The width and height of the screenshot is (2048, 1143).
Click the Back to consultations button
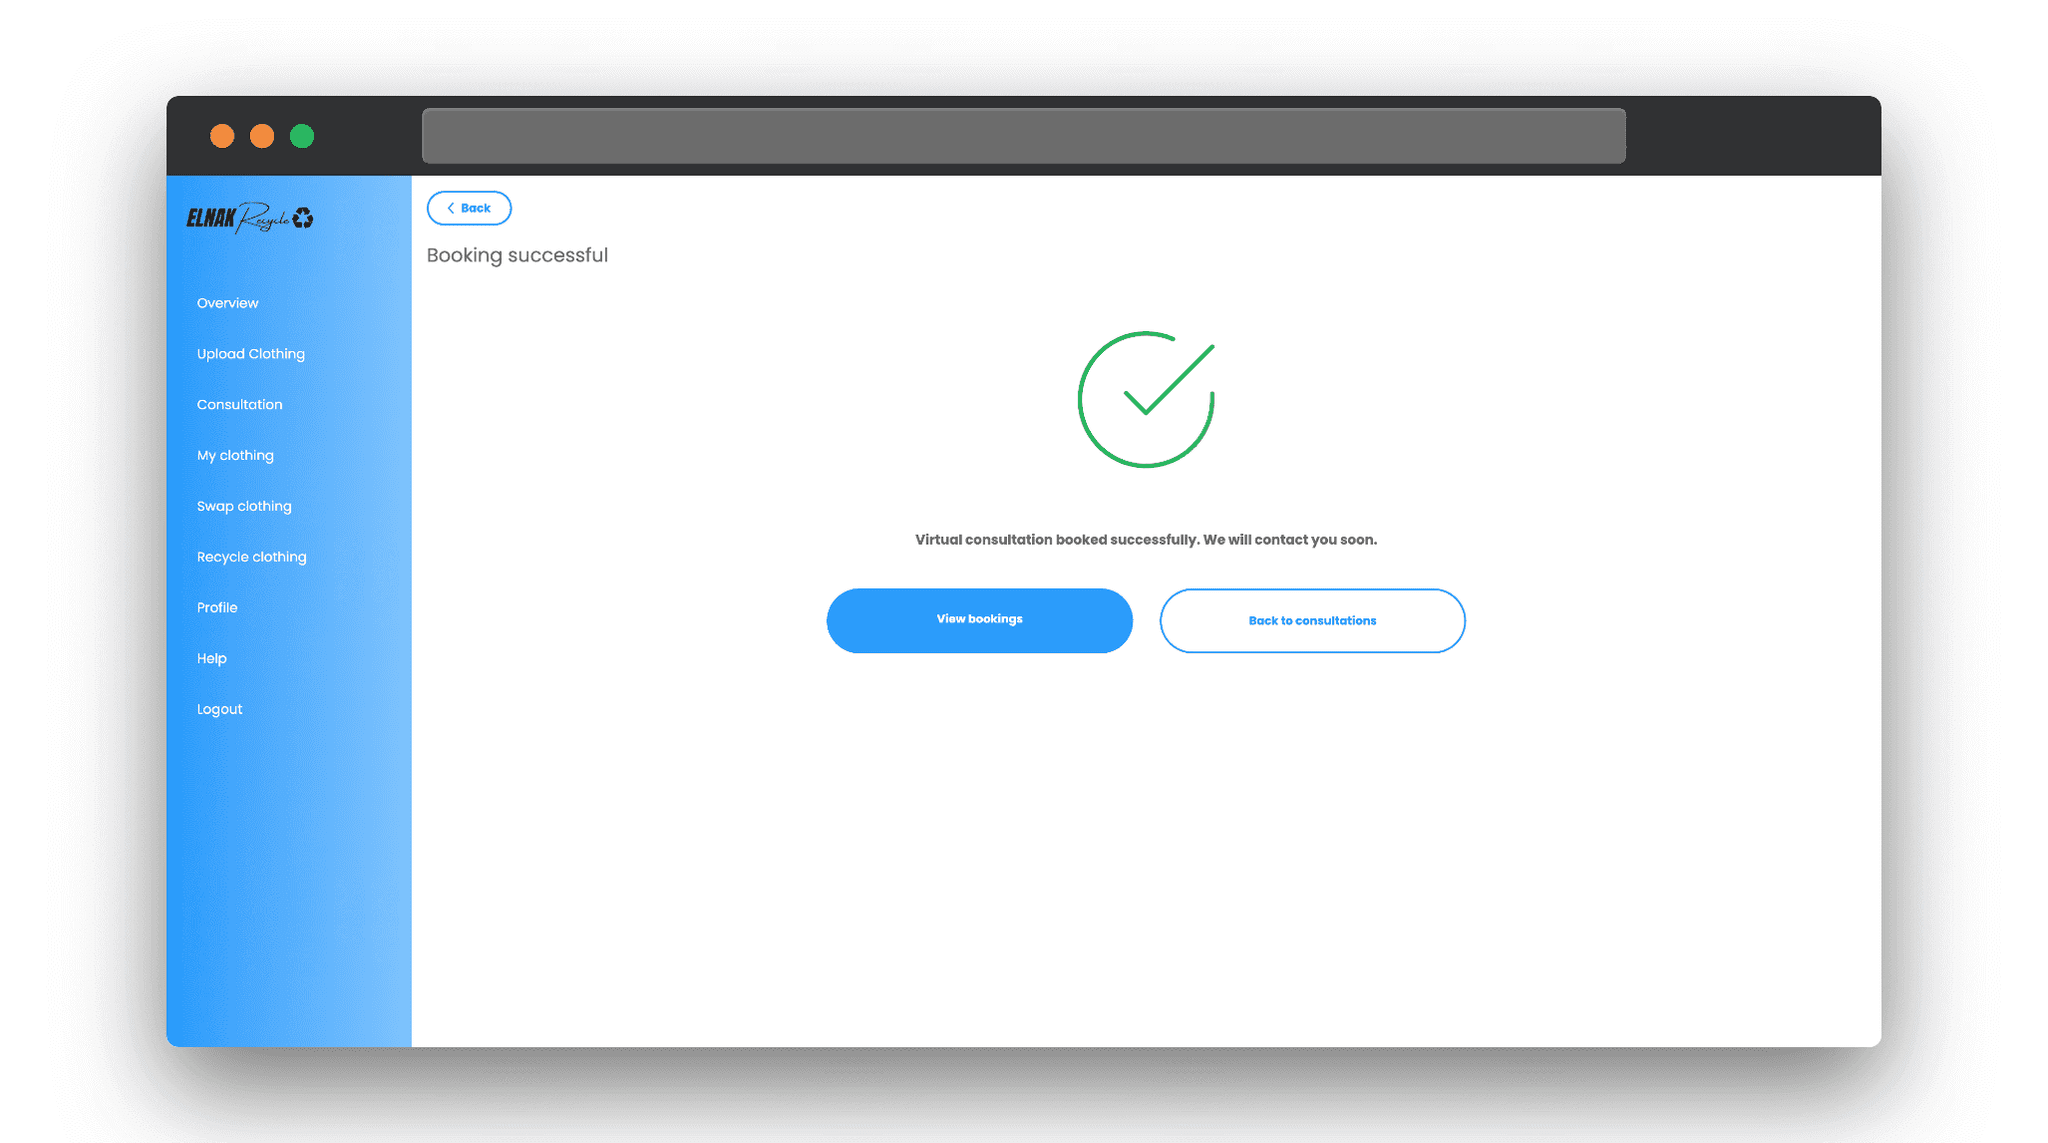tap(1312, 620)
